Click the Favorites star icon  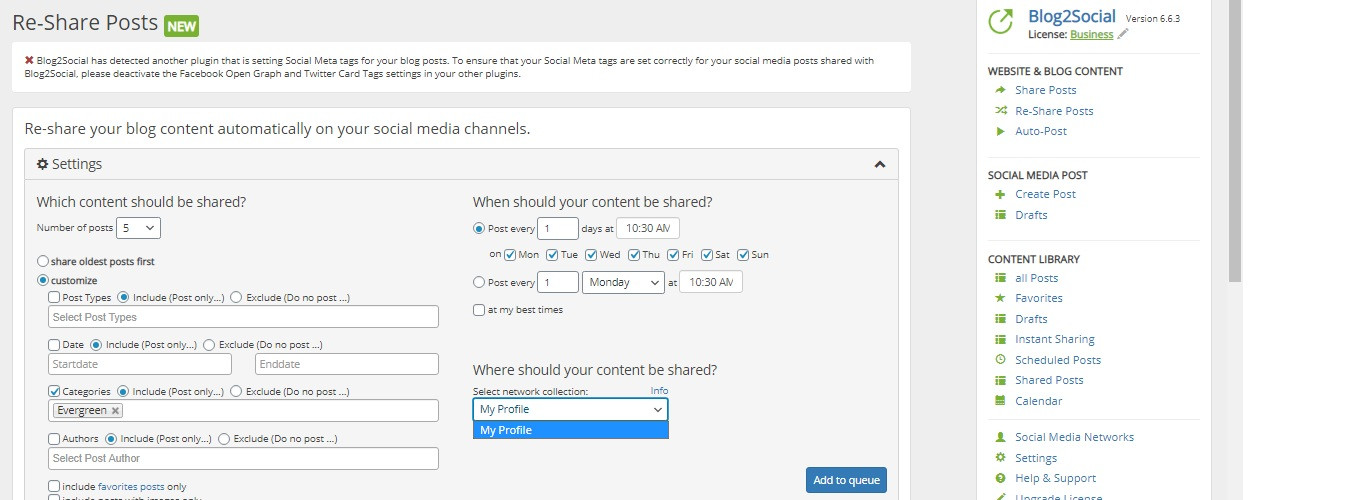click(x=1000, y=298)
